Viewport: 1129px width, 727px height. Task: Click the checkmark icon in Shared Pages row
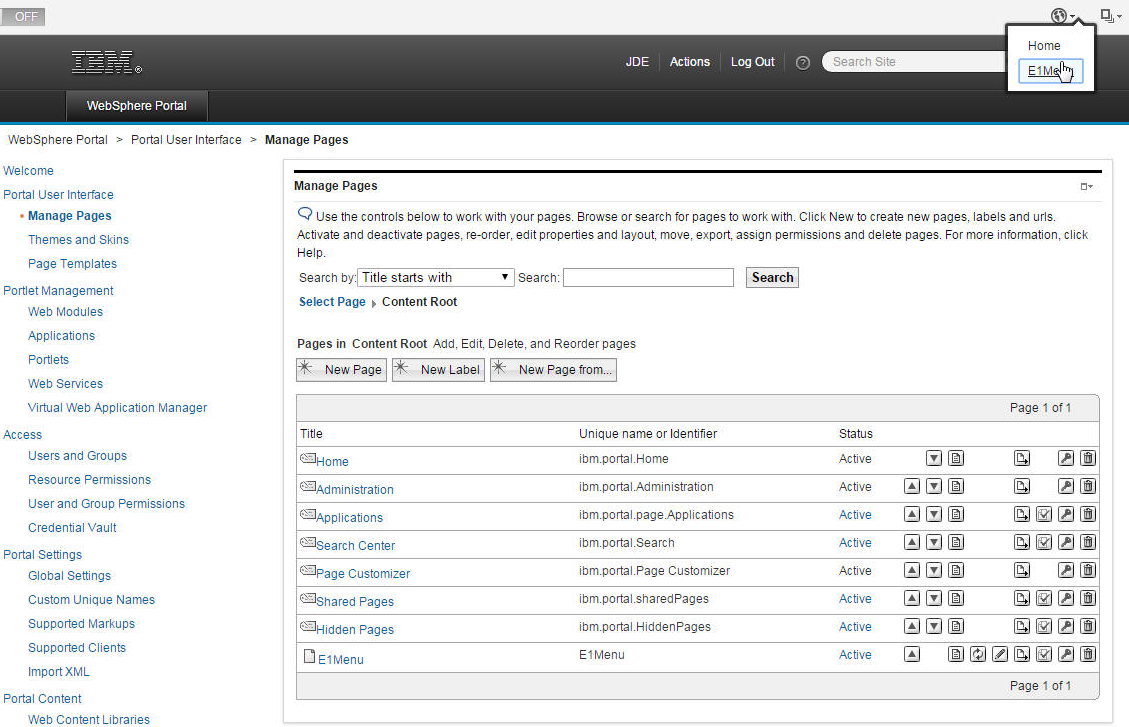pyautogui.click(x=1044, y=598)
